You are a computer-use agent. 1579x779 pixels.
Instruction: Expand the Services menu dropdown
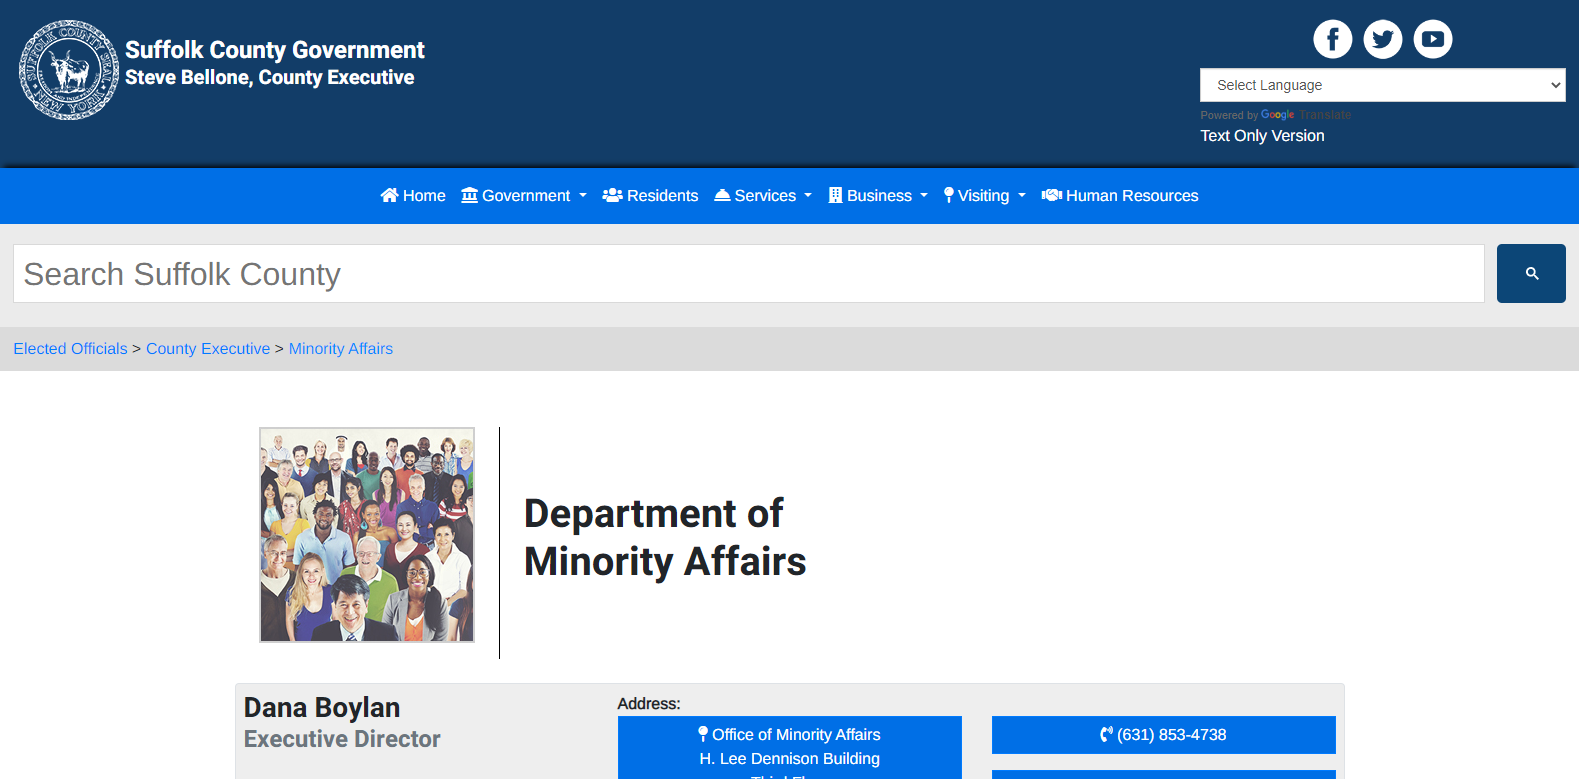pos(763,196)
